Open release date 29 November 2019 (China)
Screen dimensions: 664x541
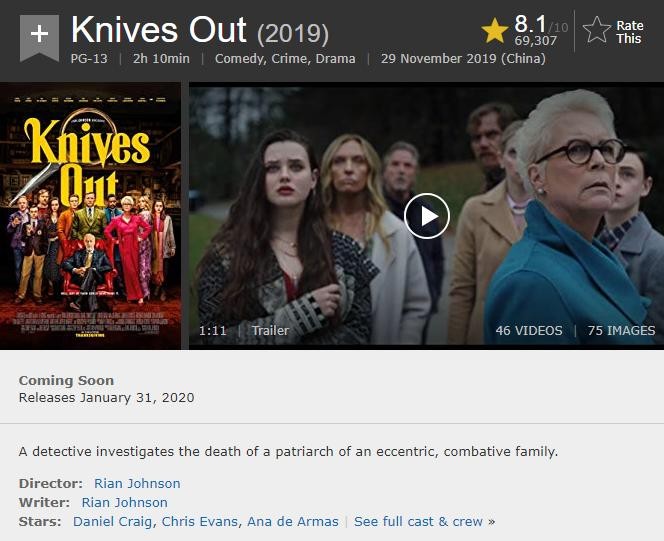(x=463, y=58)
